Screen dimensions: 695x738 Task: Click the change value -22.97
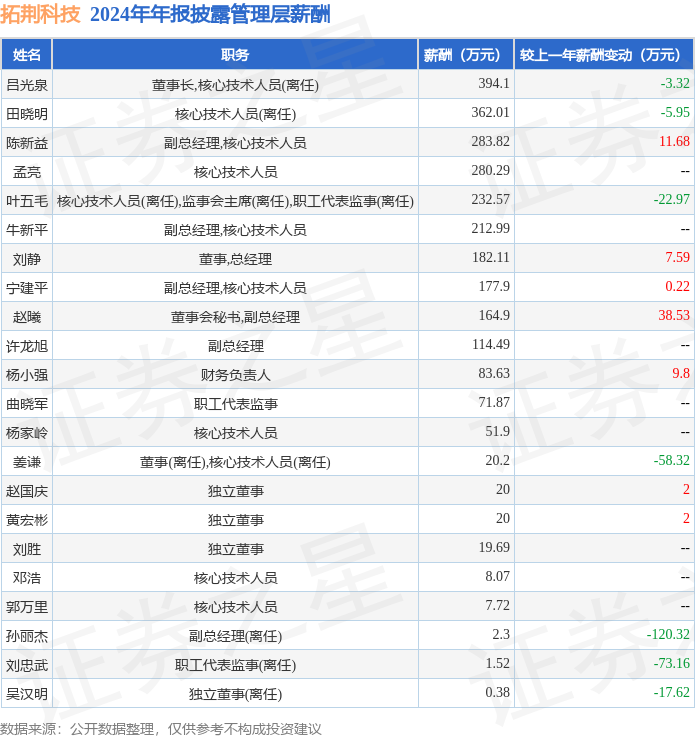pos(671,200)
